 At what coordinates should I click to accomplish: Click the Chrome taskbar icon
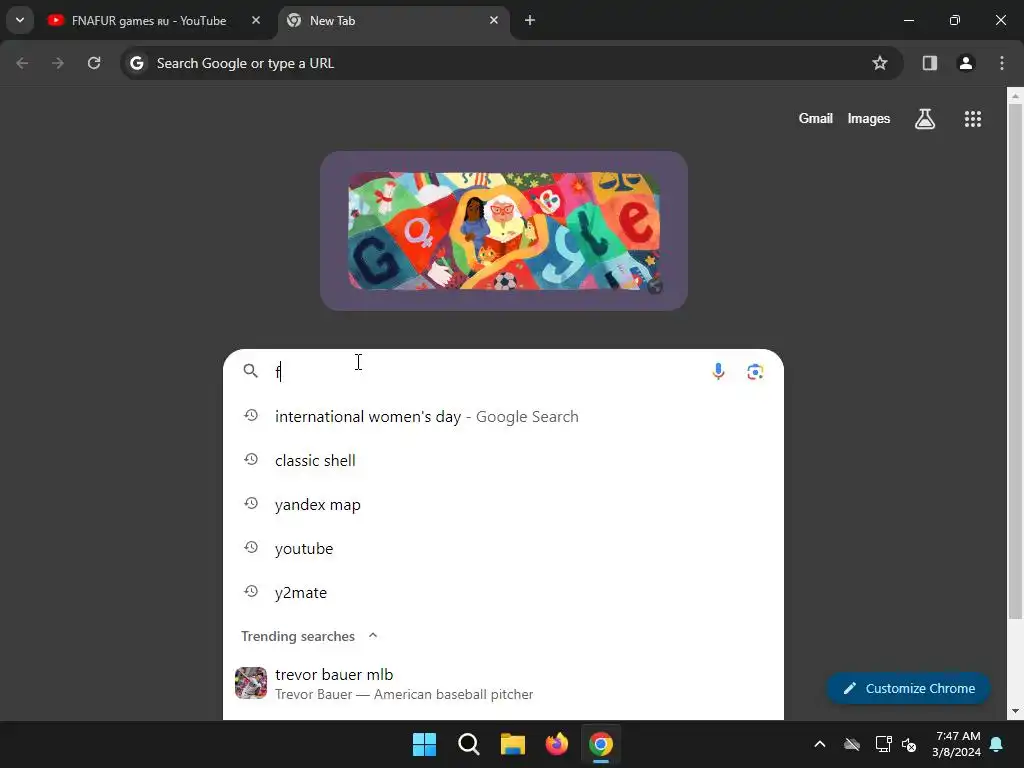click(601, 744)
